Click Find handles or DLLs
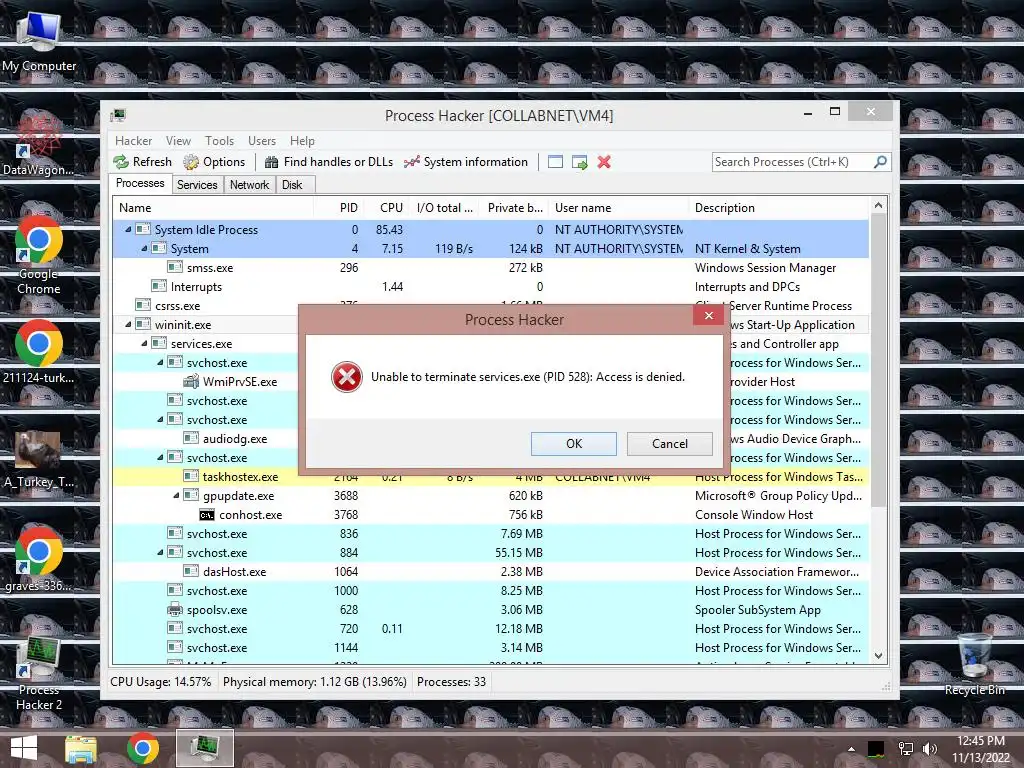 coord(328,162)
